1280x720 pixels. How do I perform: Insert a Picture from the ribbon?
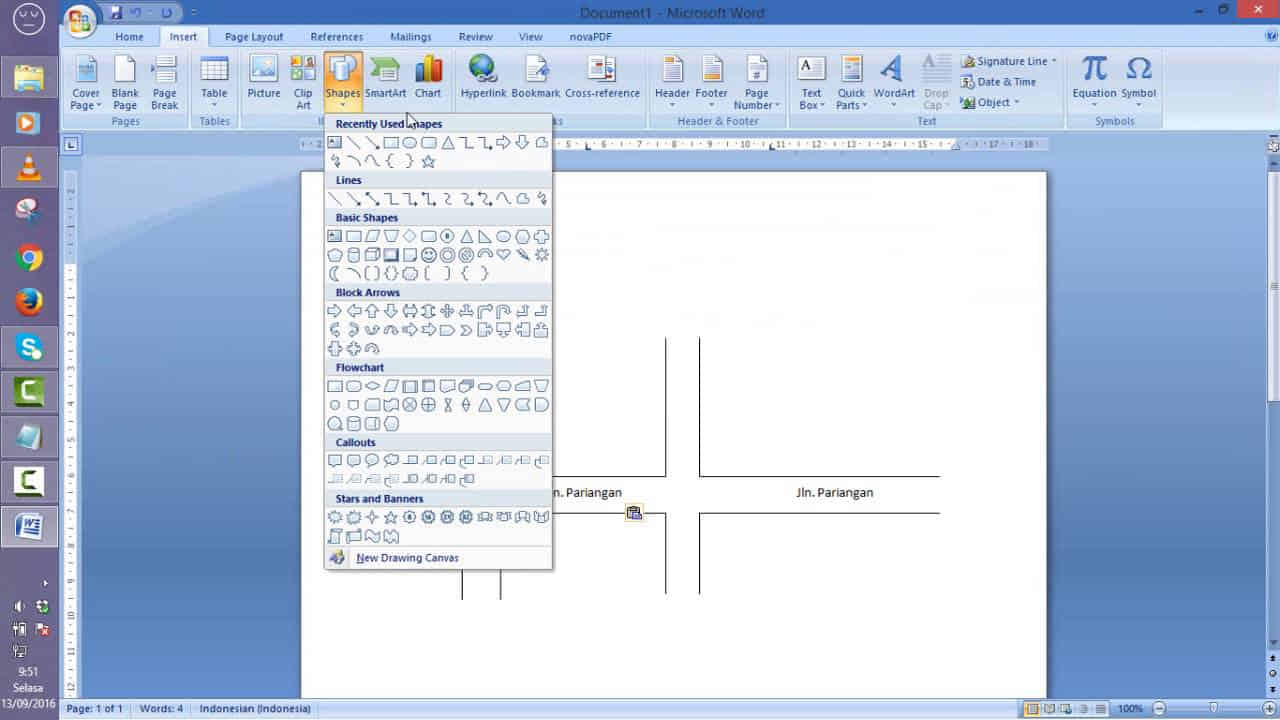pyautogui.click(x=264, y=78)
